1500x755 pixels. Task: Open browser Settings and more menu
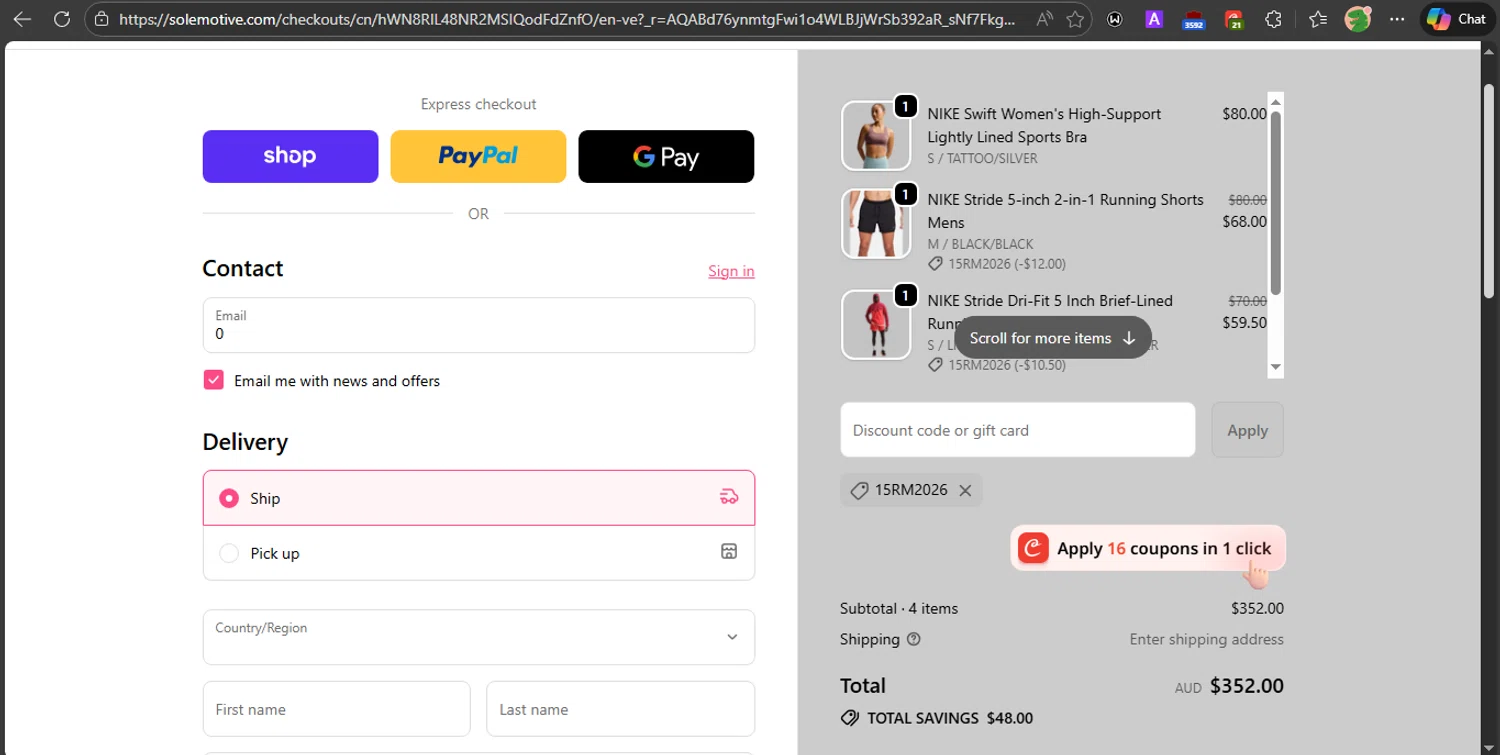click(1397, 19)
